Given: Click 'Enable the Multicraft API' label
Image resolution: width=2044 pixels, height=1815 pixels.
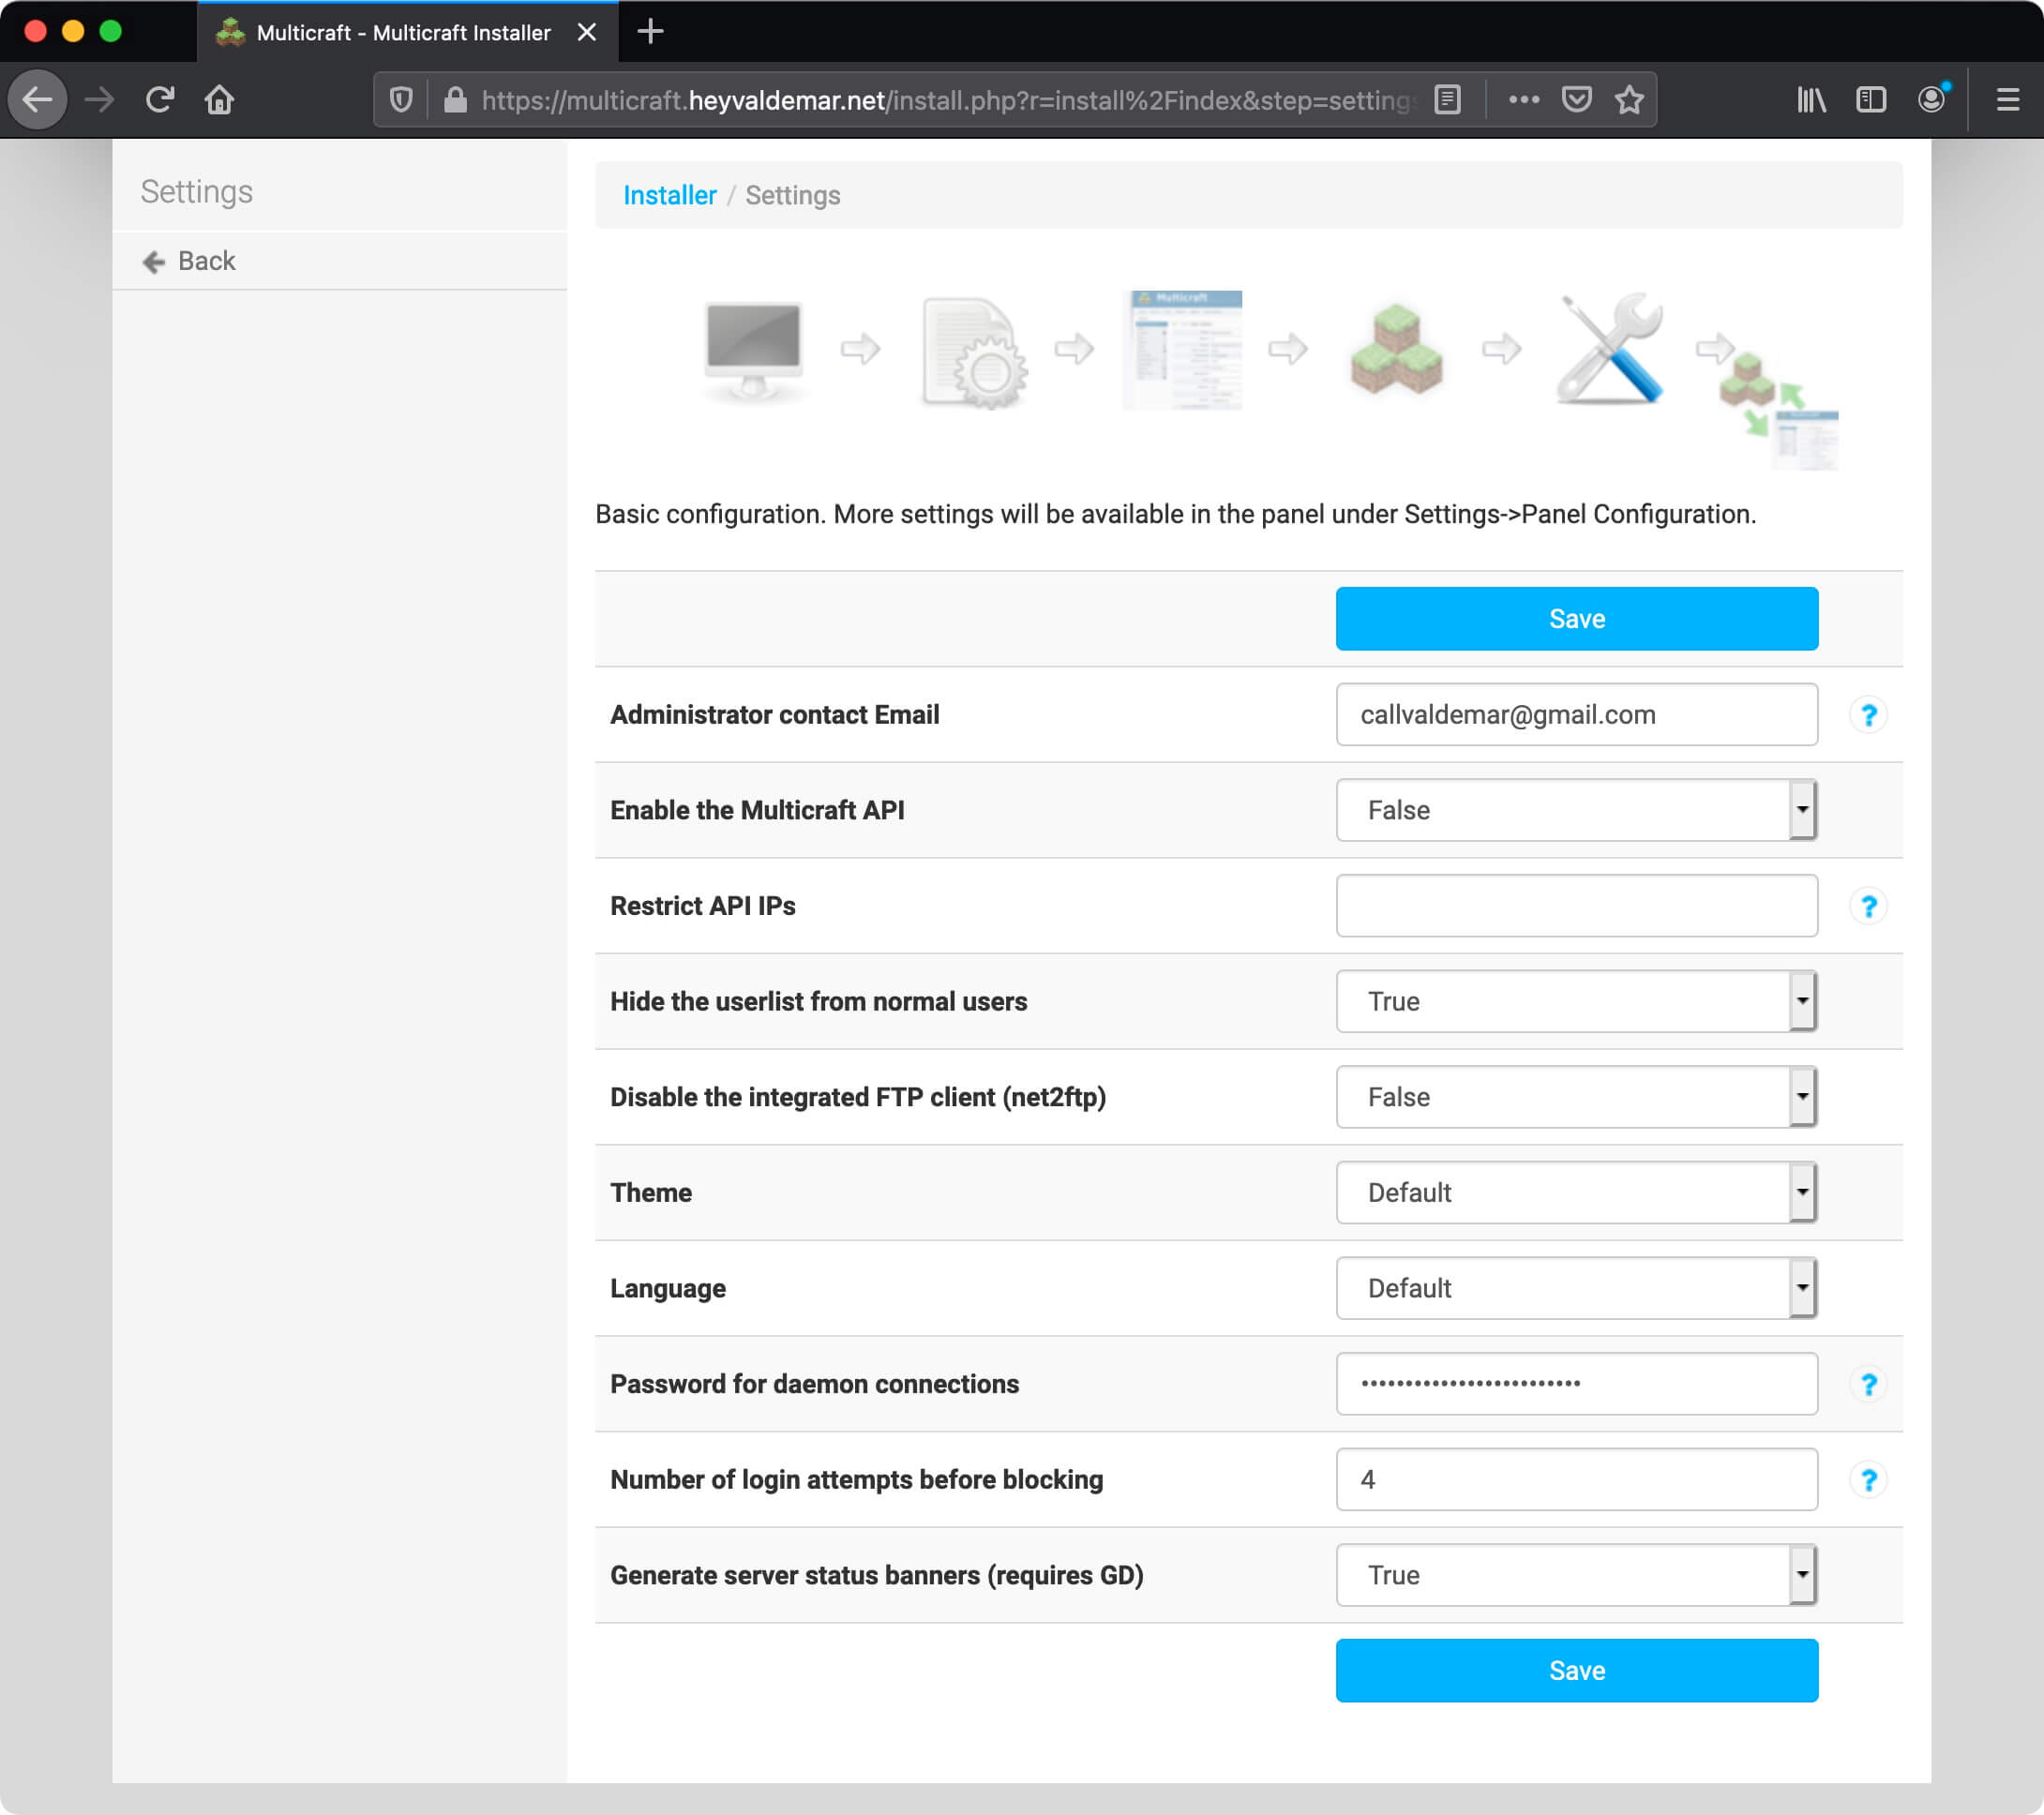Looking at the screenshot, I should (757, 810).
